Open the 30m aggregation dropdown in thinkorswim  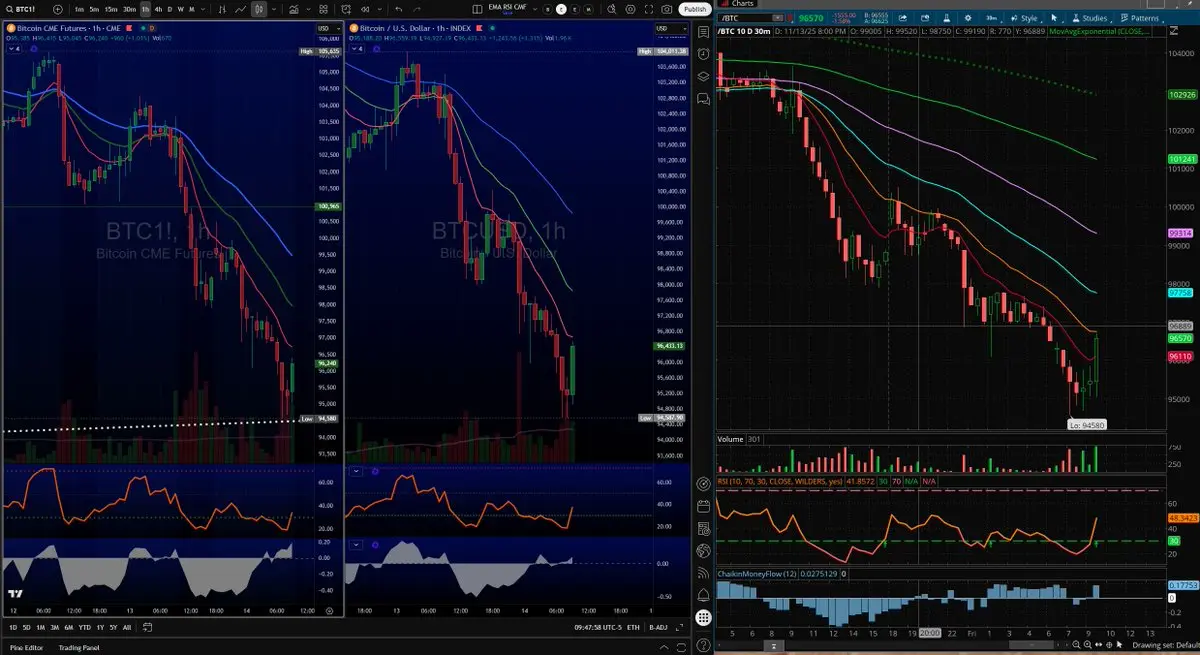click(x=992, y=18)
